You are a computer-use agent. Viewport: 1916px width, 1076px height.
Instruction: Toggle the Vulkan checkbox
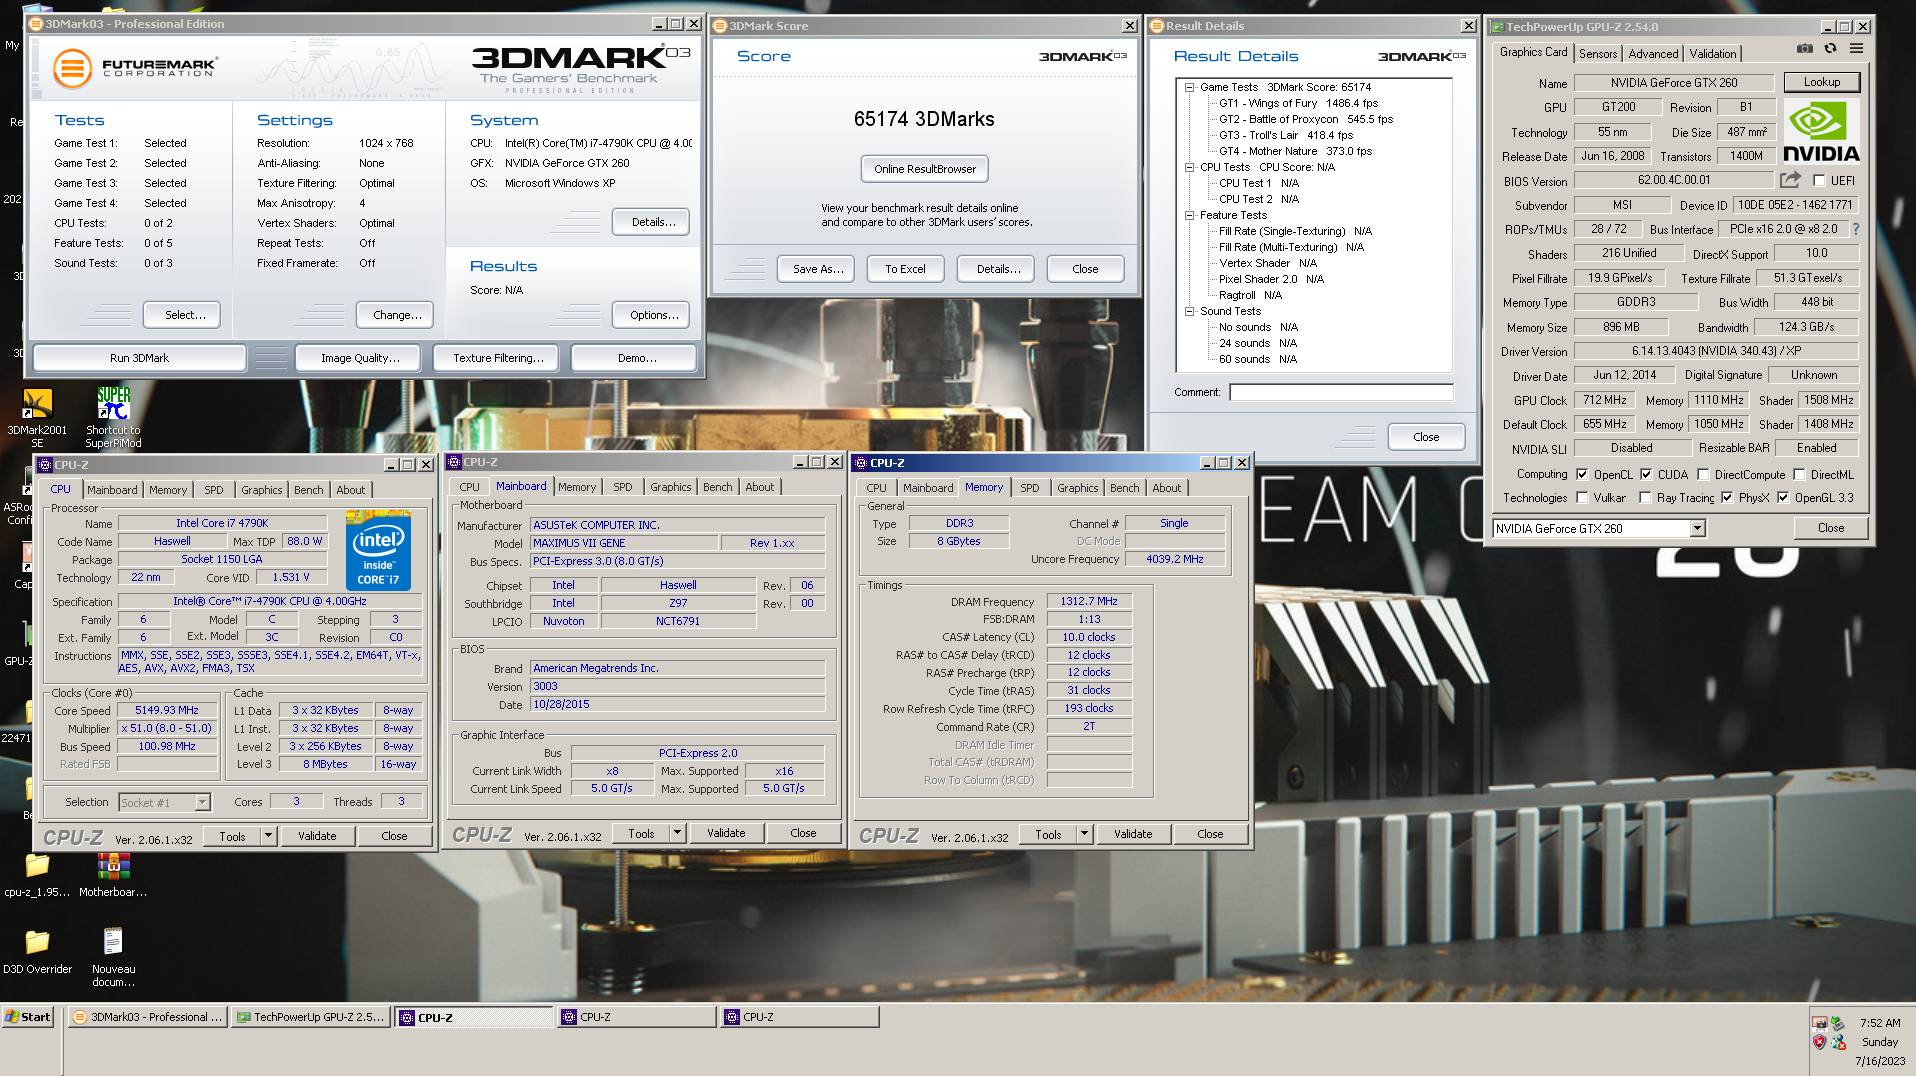click(x=1582, y=498)
